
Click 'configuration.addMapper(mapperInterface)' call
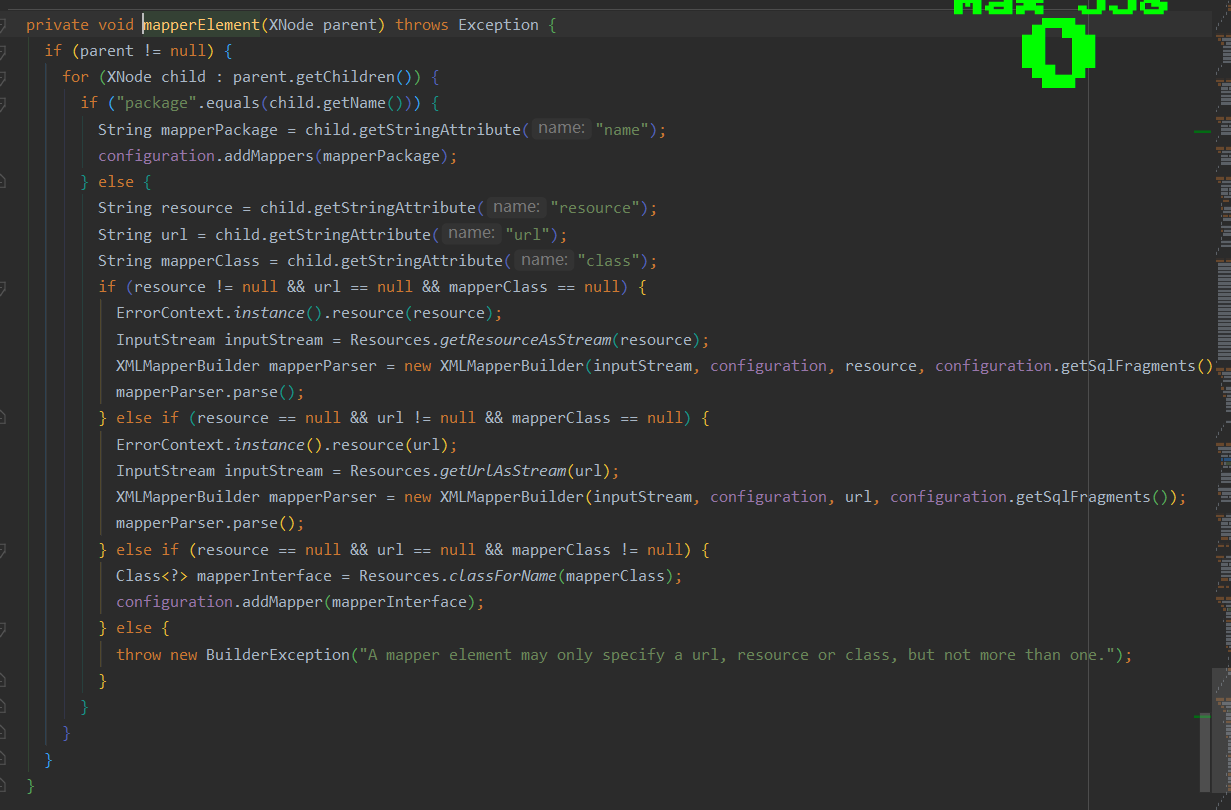tap(296, 602)
